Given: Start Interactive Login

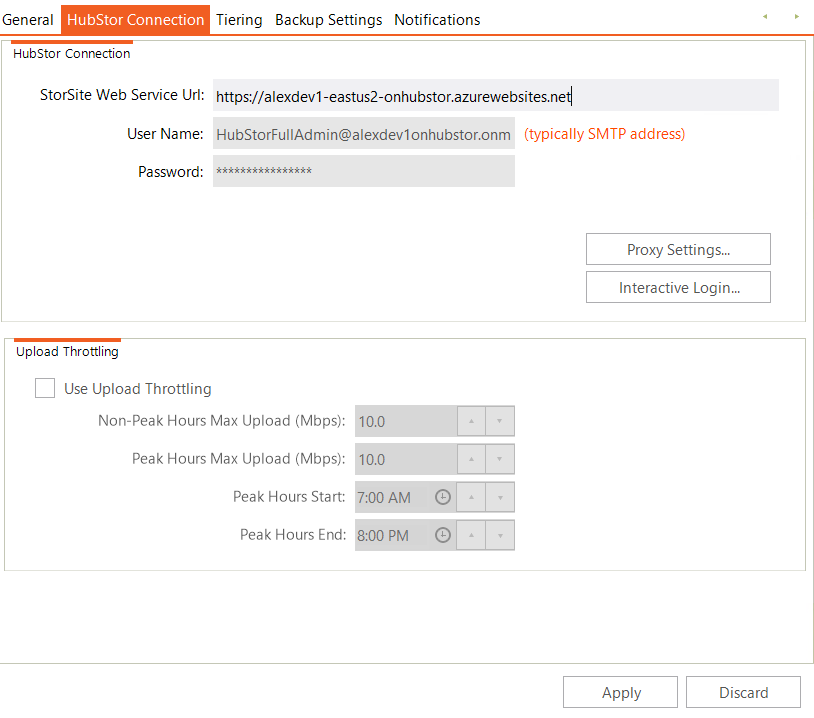Looking at the screenshot, I should (x=678, y=287).
